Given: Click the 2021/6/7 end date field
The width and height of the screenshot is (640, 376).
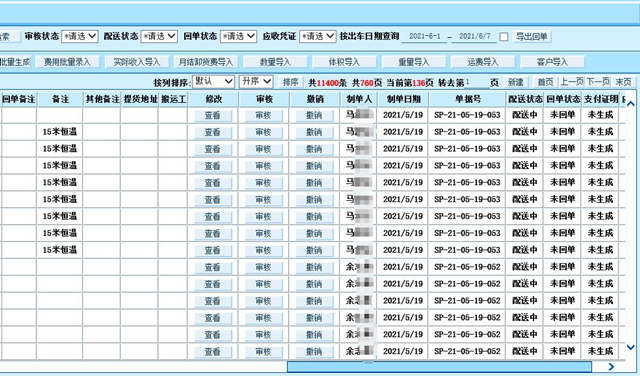Looking at the screenshot, I should [474, 36].
